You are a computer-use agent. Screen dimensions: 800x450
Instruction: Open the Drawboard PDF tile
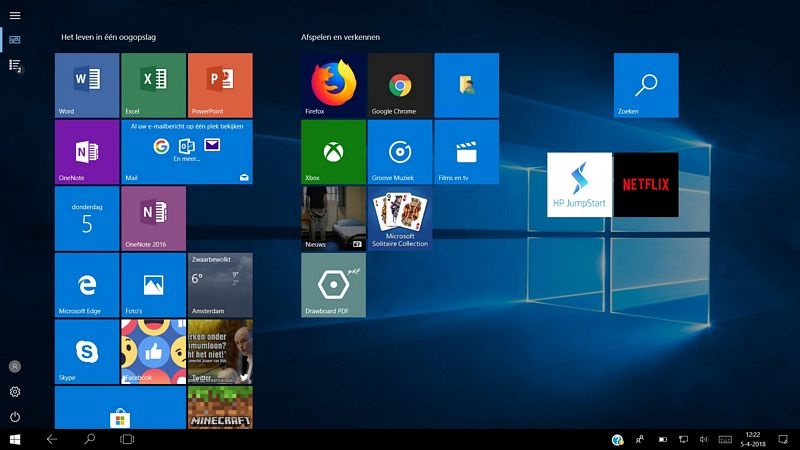(x=333, y=285)
